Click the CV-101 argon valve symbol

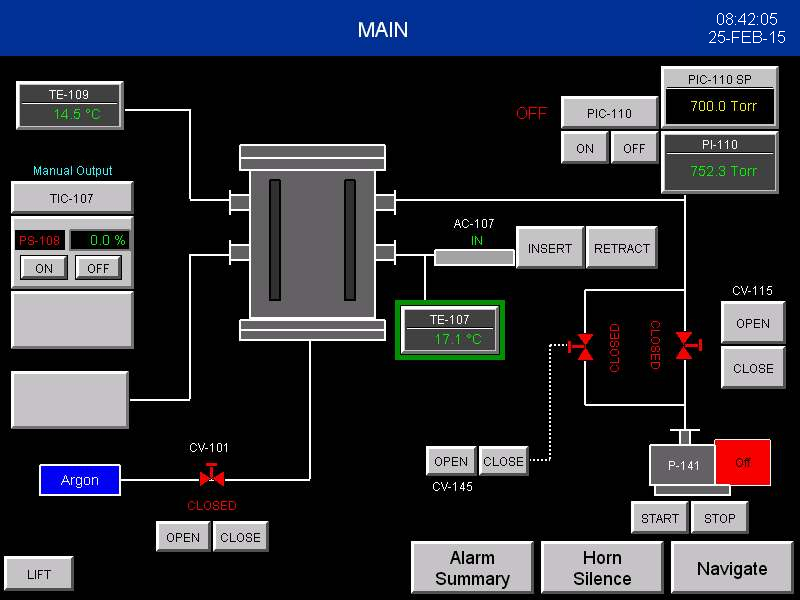[212, 477]
